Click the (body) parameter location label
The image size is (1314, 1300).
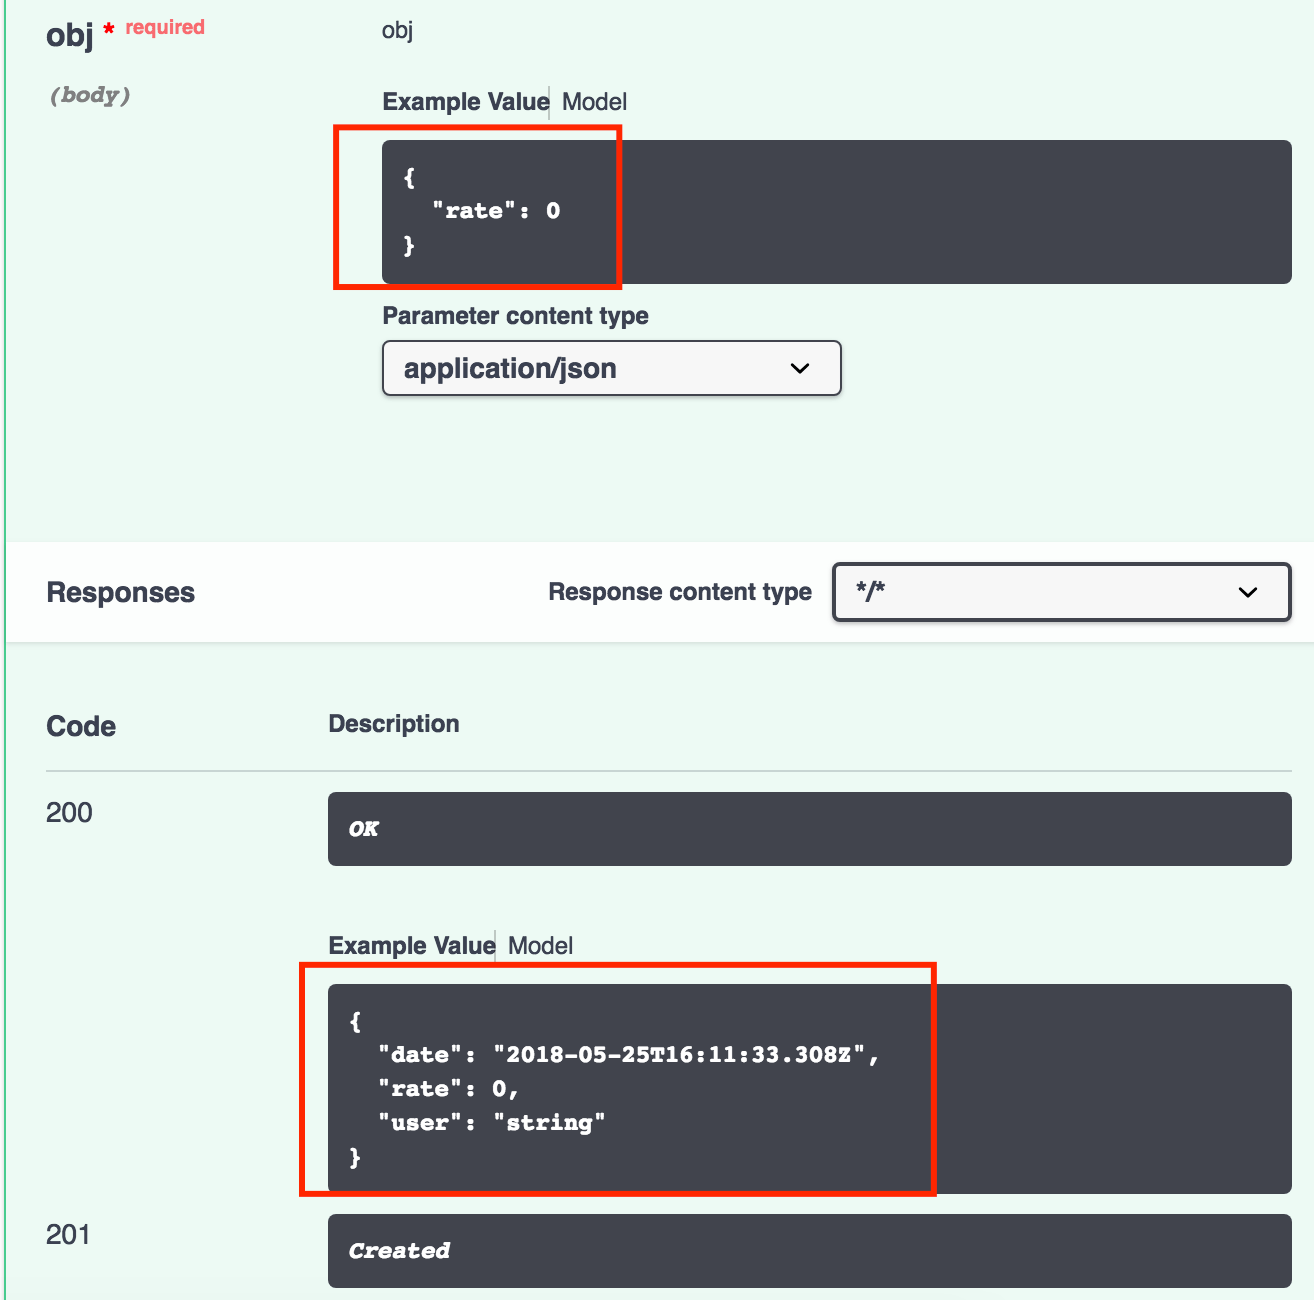click(89, 95)
